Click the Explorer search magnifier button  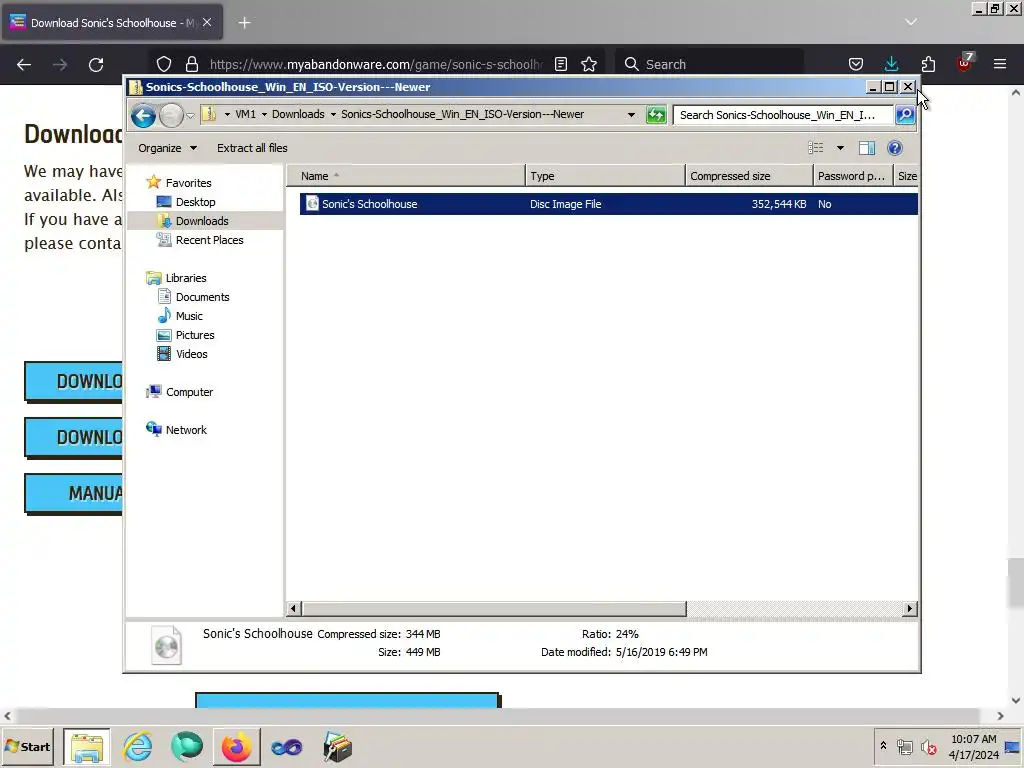(x=905, y=115)
